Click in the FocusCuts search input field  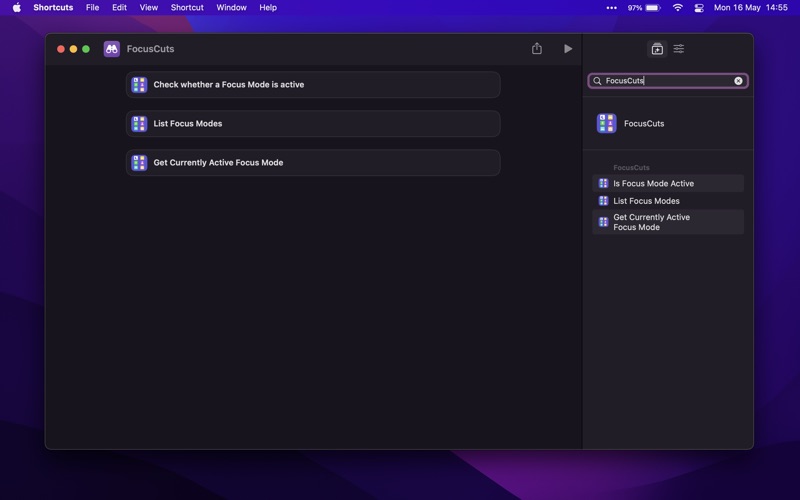(x=668, y=81)
